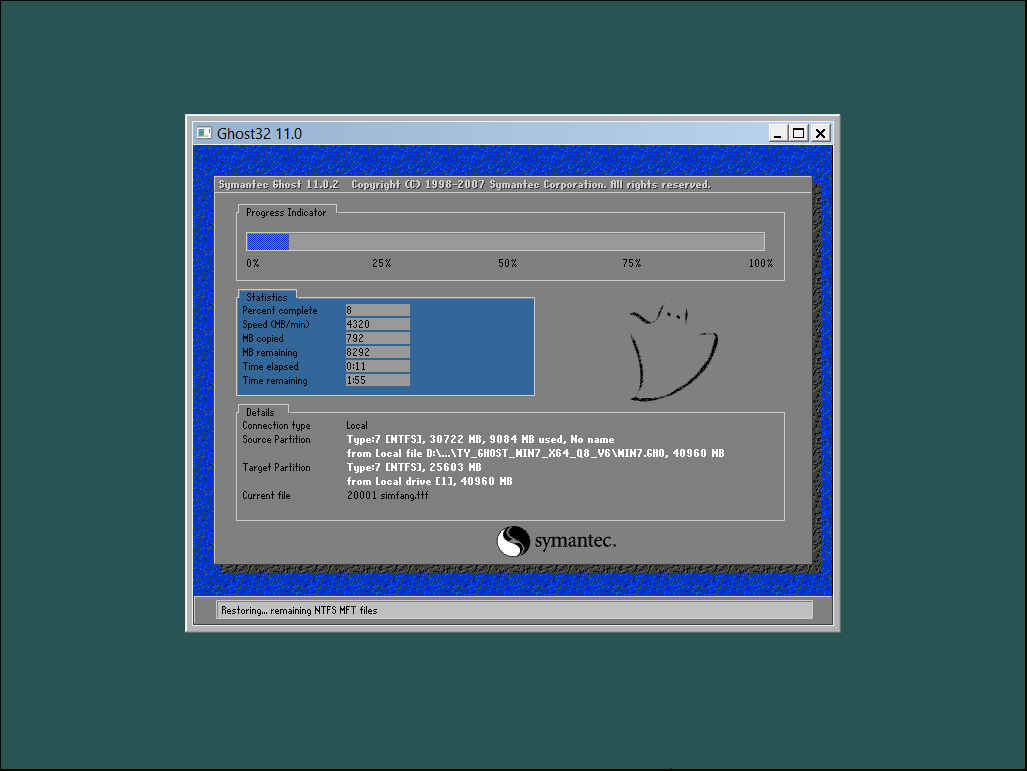Click the 'Time remaining' label
The width and height of the screenshot is (1027, 771).
point(275,381)
